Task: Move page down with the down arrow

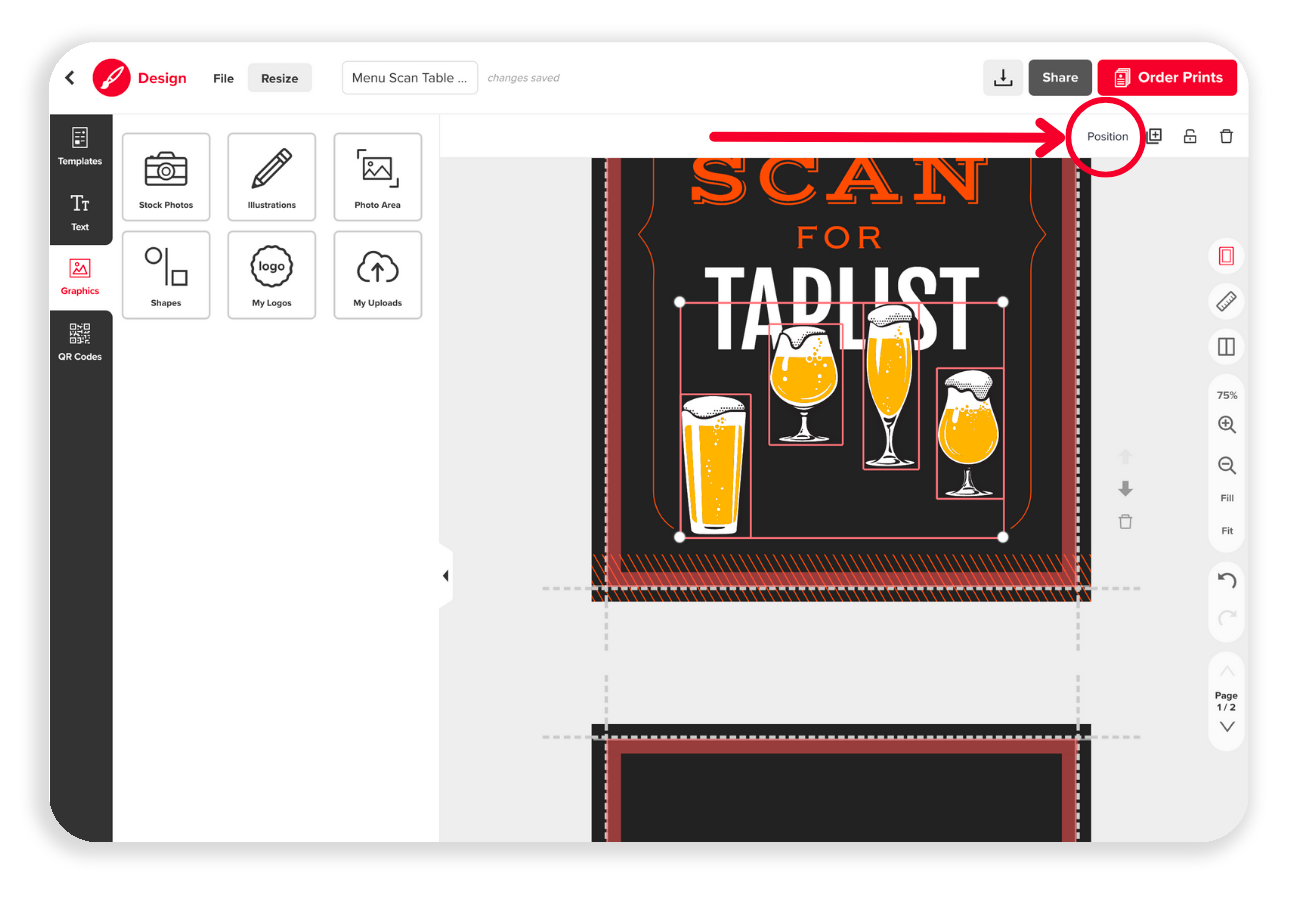Action: pyautogui.click(x=1125, y=489)
